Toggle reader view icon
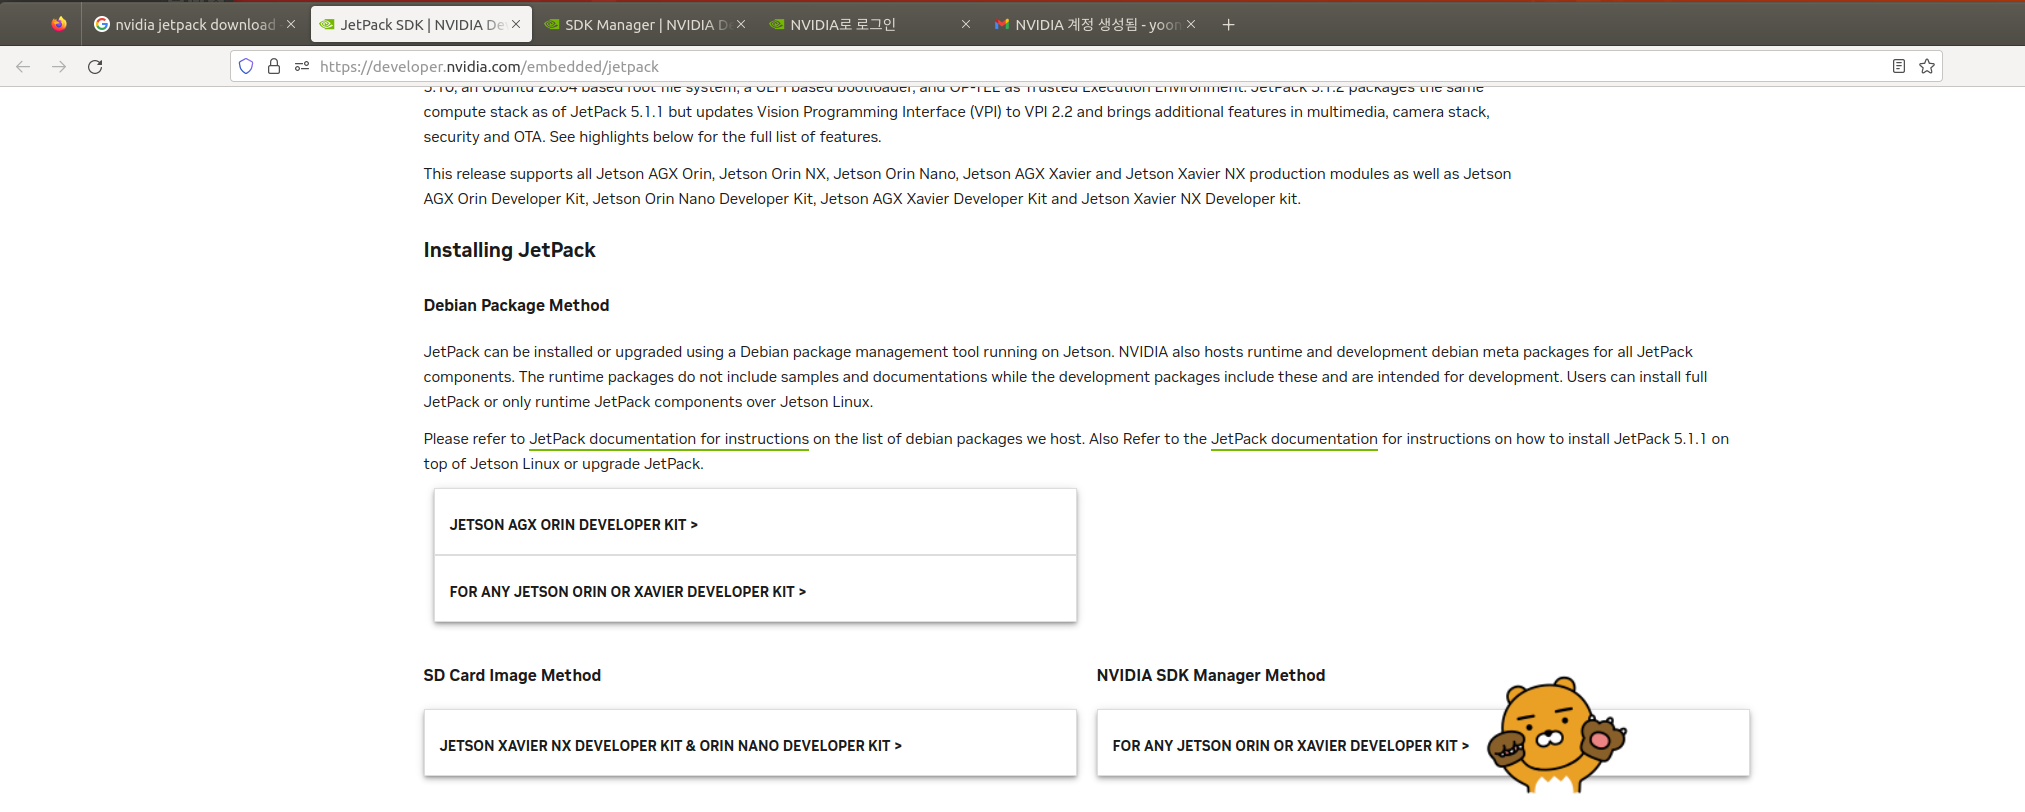Viewport: 2025px width, 812px height. coord(1899,66)
